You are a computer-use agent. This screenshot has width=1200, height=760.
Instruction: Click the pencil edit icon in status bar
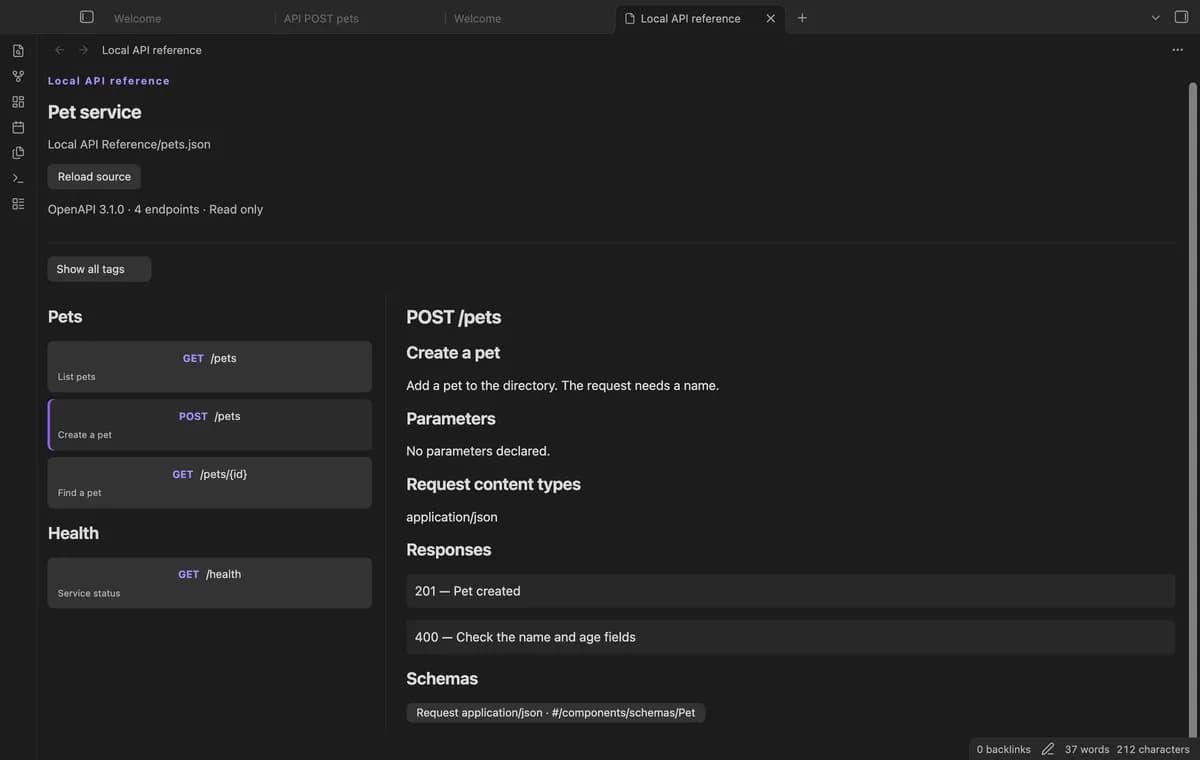coord(1048,749)
